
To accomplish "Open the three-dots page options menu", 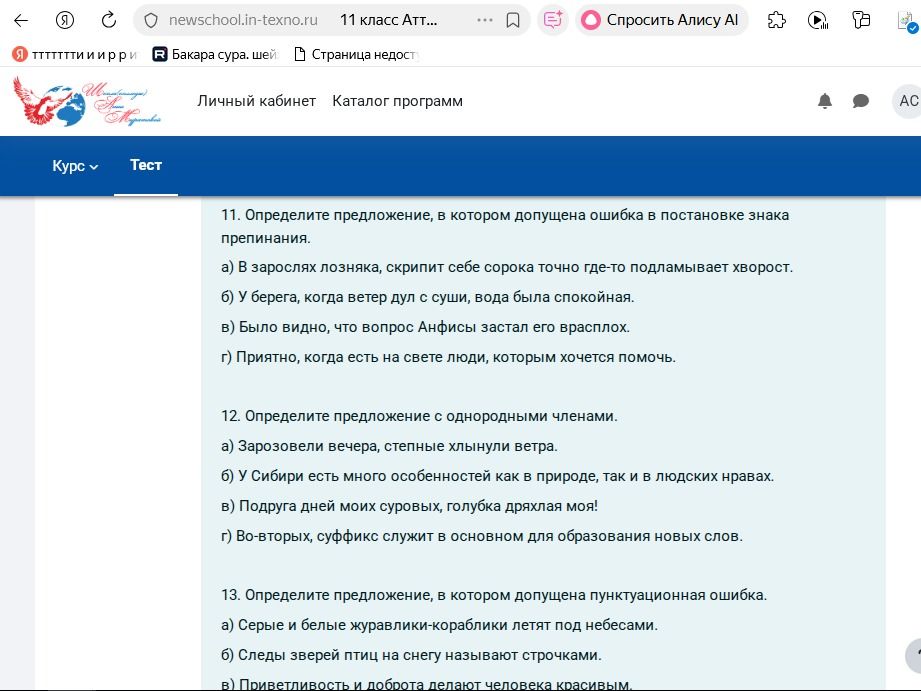I will (x=485, y=20).
